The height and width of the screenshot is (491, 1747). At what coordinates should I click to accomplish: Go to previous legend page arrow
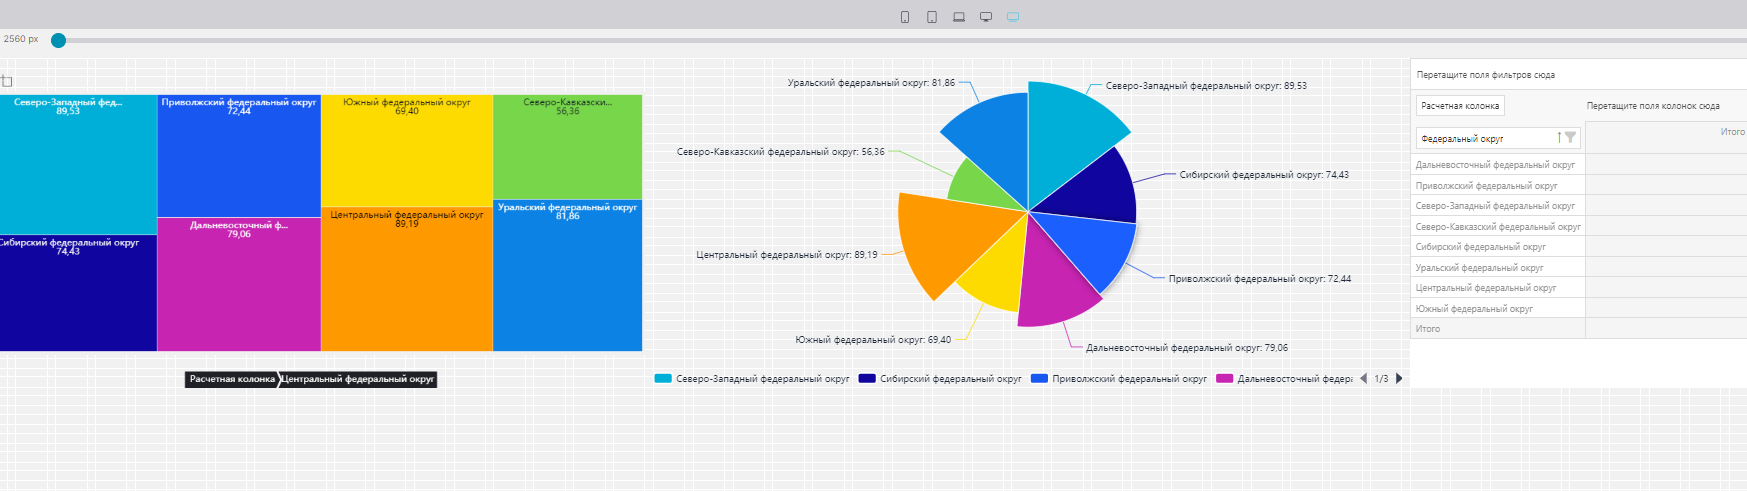1363,379
